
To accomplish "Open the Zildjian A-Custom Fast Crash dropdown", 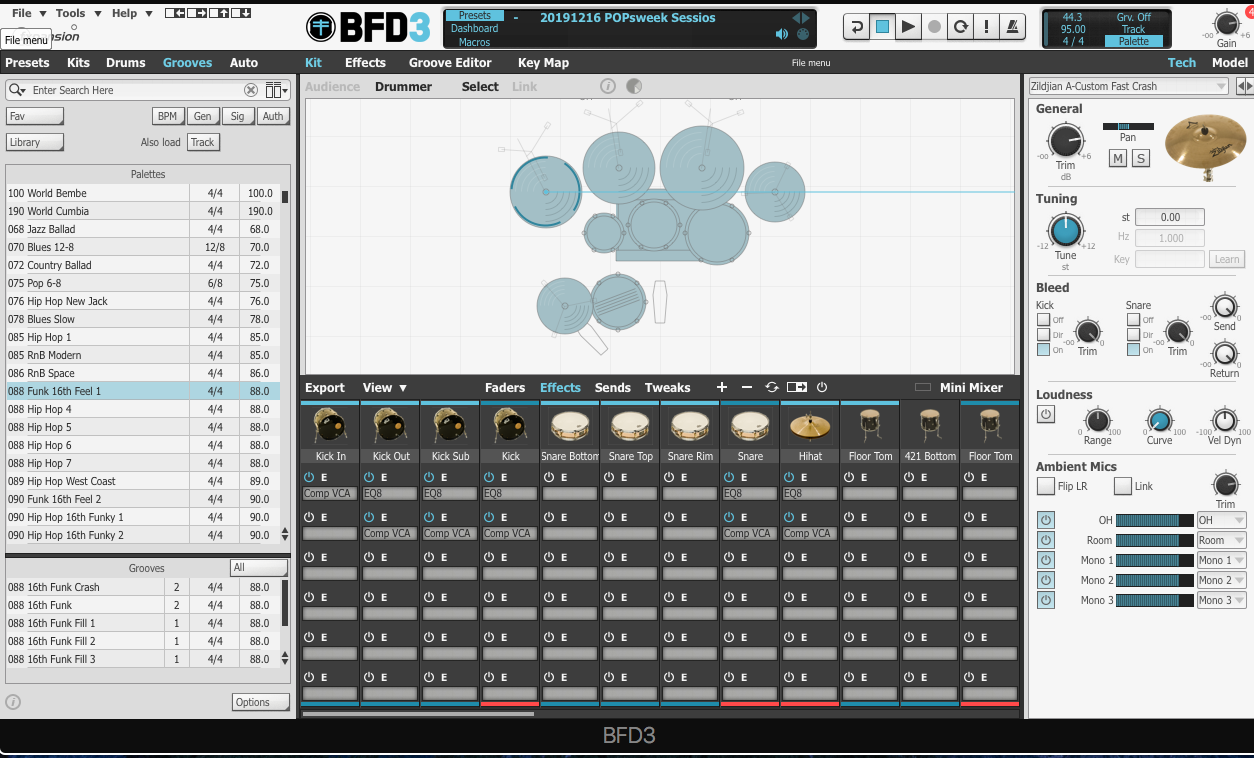I will click(x=1128, y=86).
